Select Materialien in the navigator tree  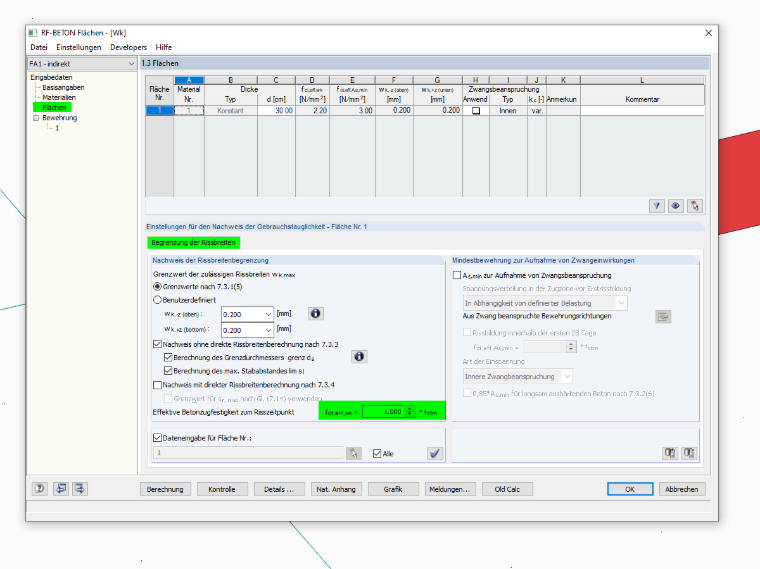pos(59,97)
